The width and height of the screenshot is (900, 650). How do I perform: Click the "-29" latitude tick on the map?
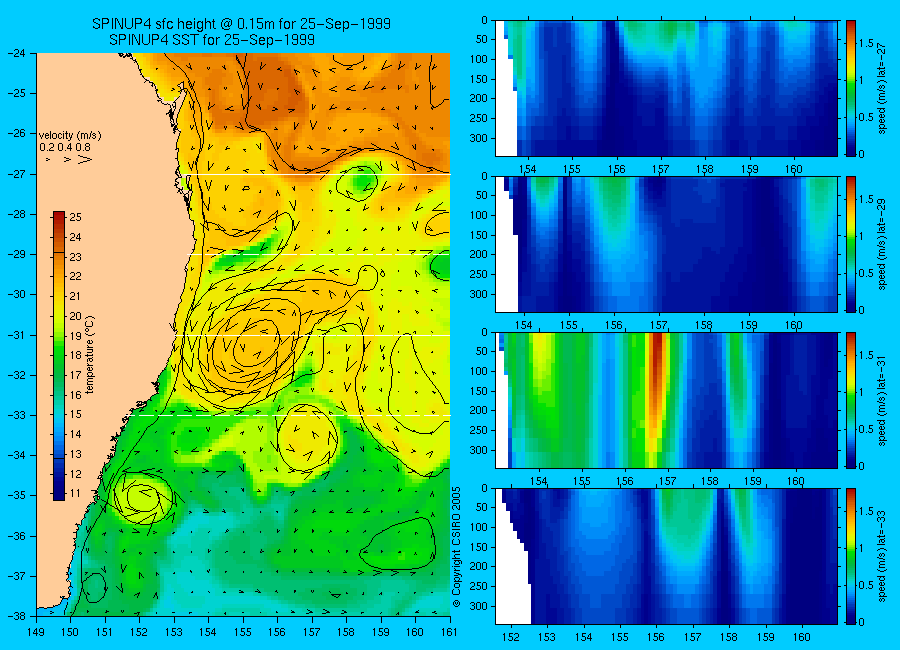pos(17,254)
